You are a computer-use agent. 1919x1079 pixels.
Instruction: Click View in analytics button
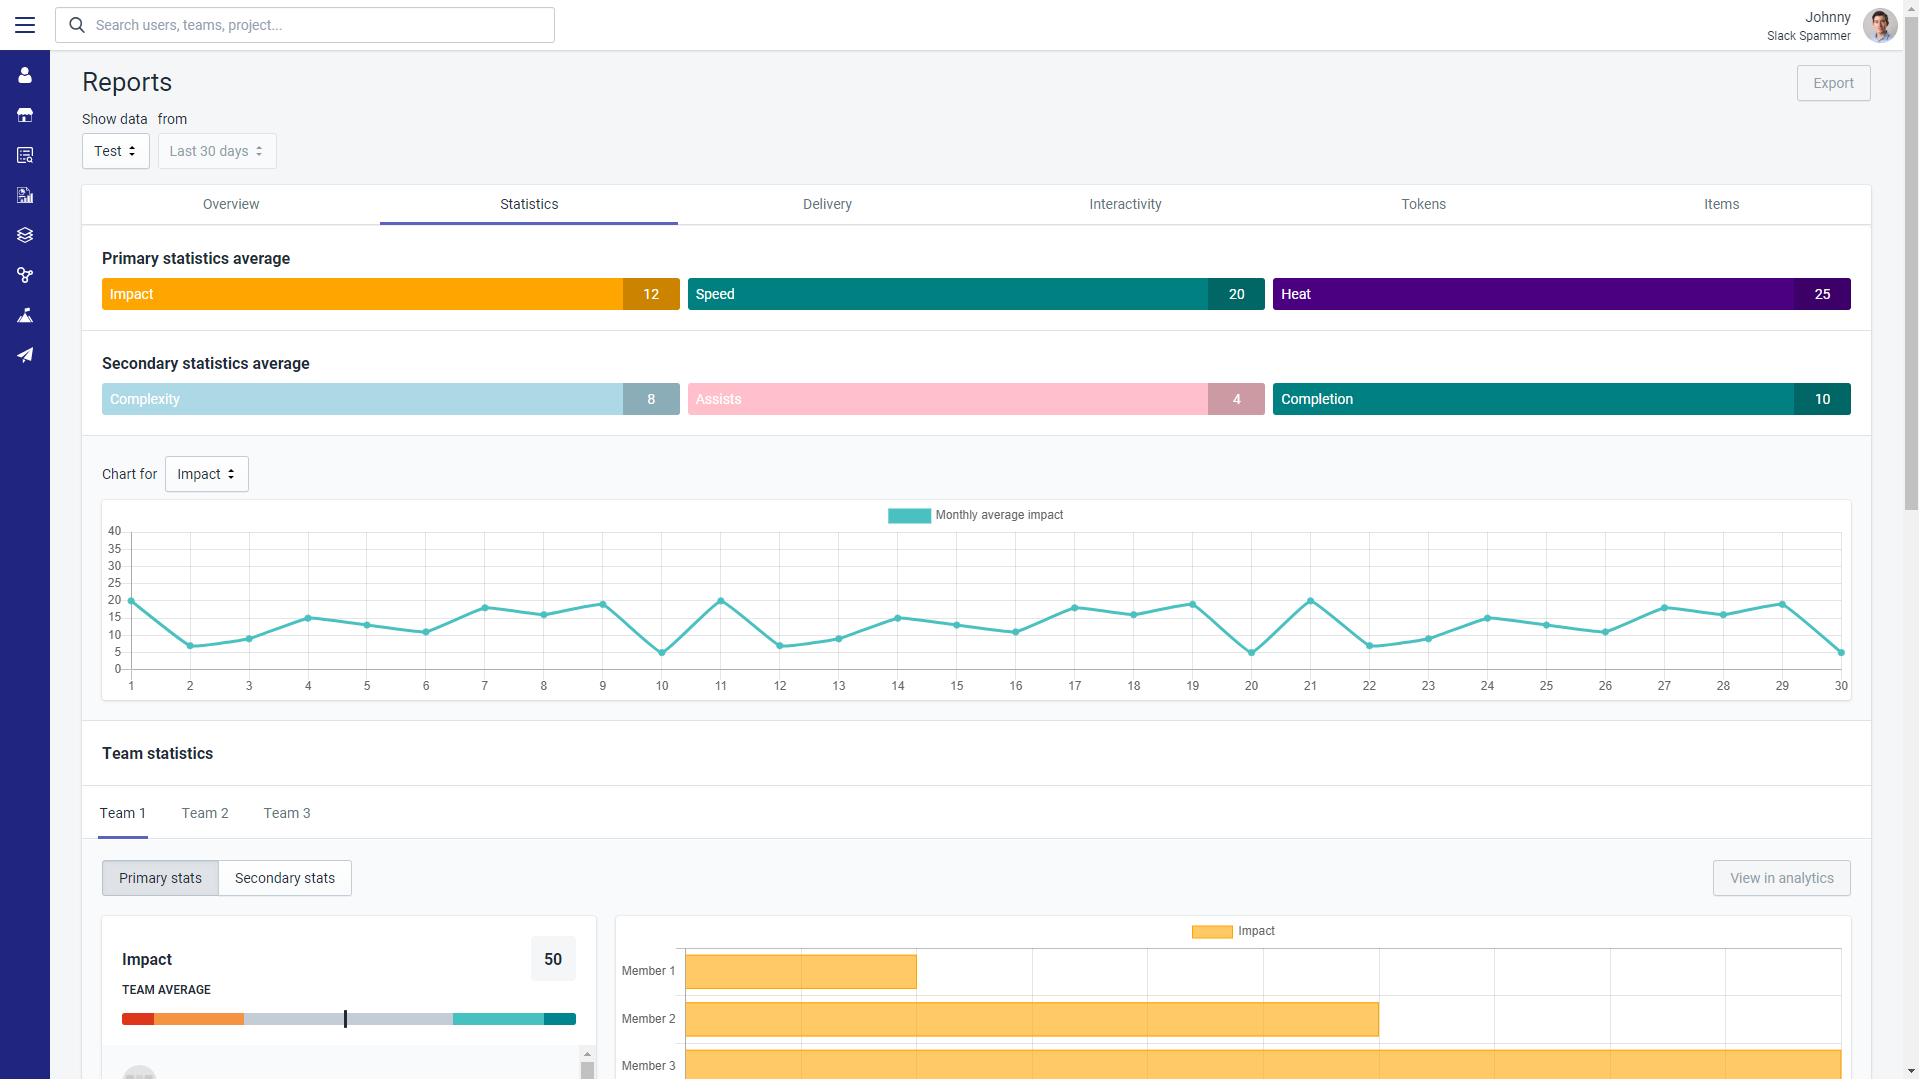click(1781, 878)
